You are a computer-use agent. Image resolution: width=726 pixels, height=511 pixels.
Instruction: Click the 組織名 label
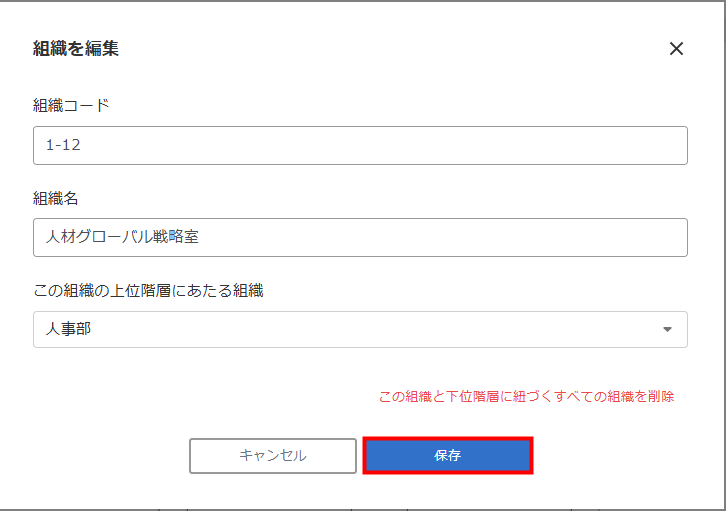pos(56,199)
